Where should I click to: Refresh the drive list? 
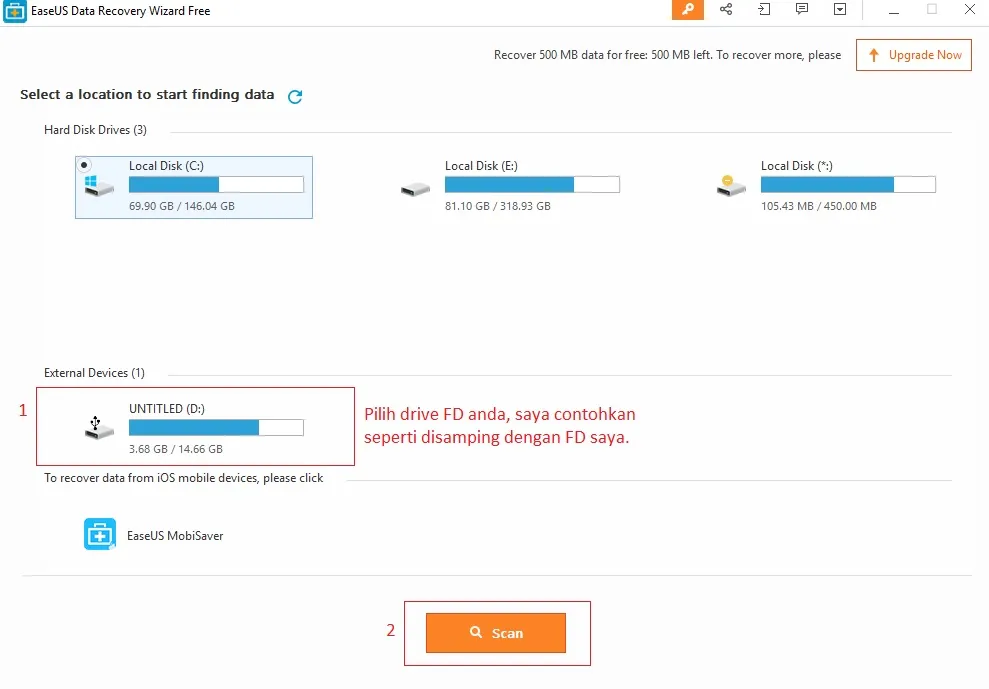[294, 95]
